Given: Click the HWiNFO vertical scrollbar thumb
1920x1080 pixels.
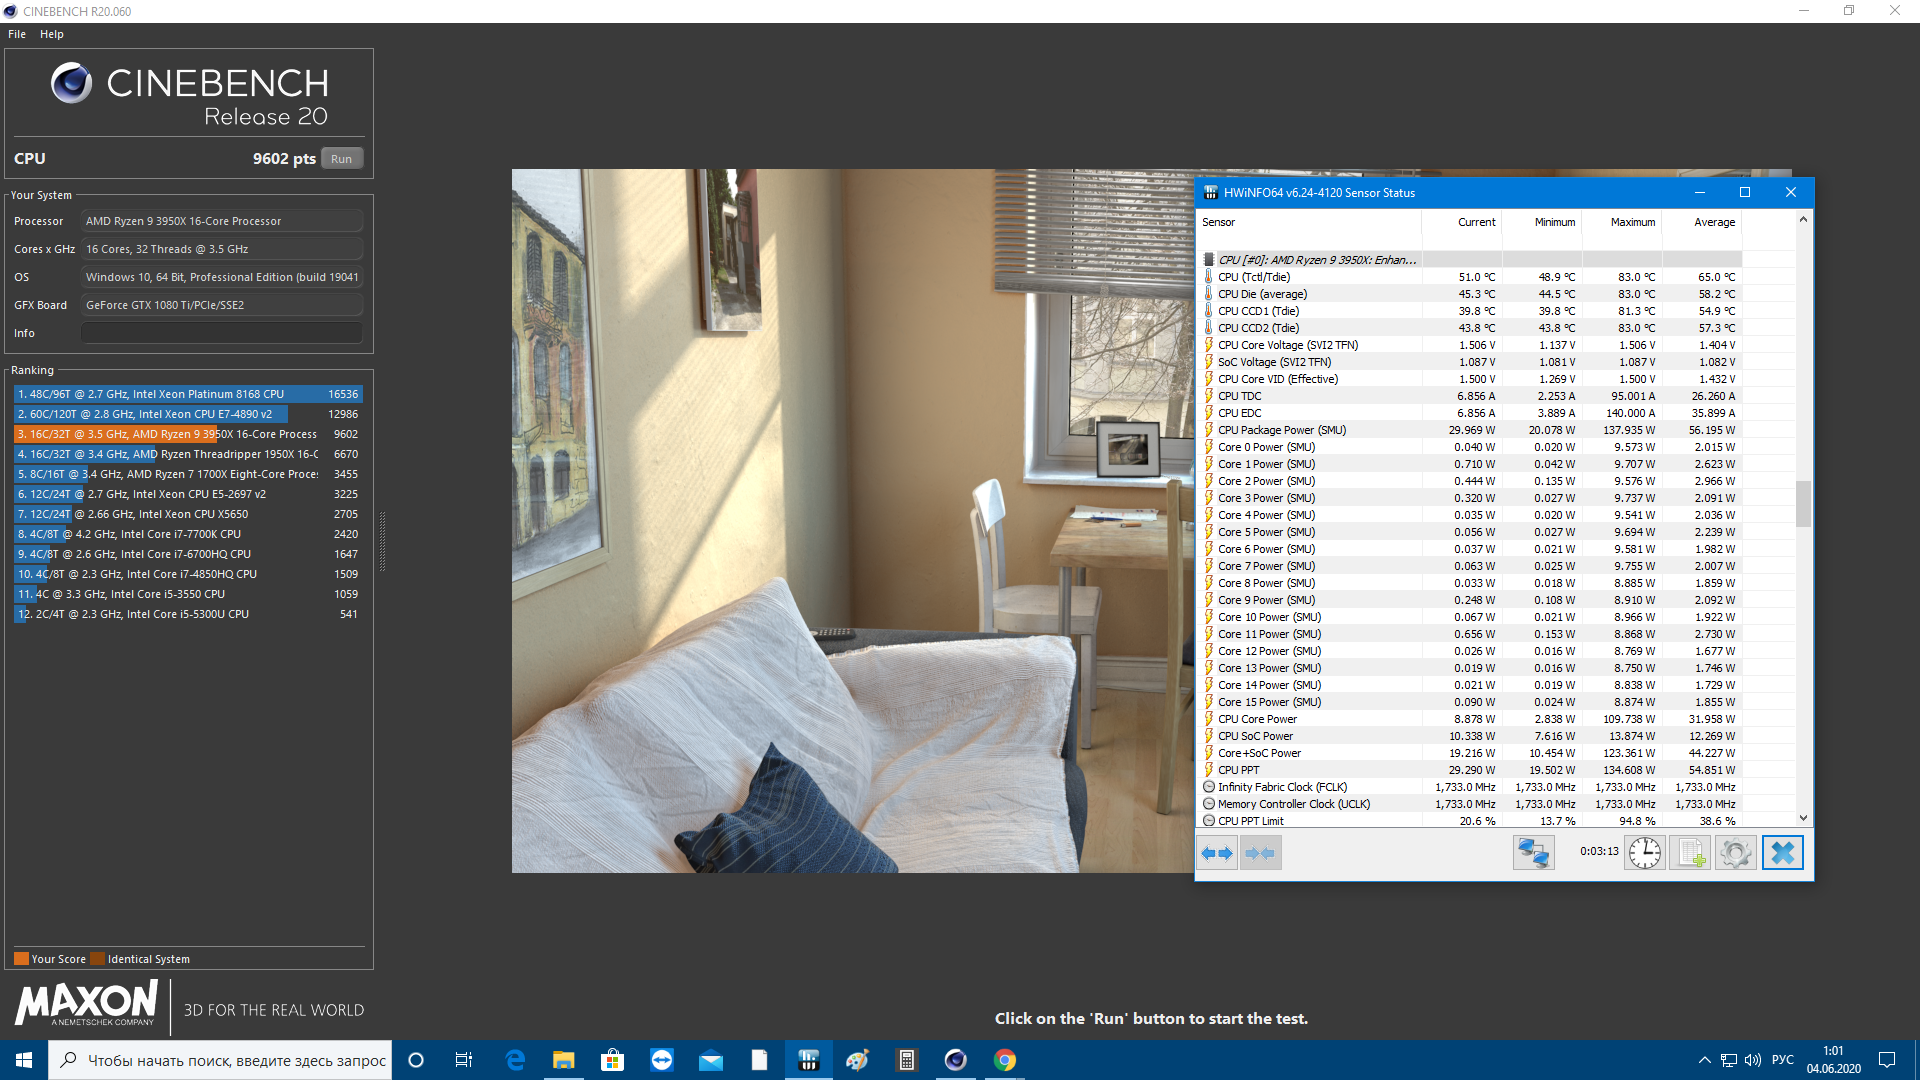Looking at the screenshot, I should click(x=1803, y=503).
